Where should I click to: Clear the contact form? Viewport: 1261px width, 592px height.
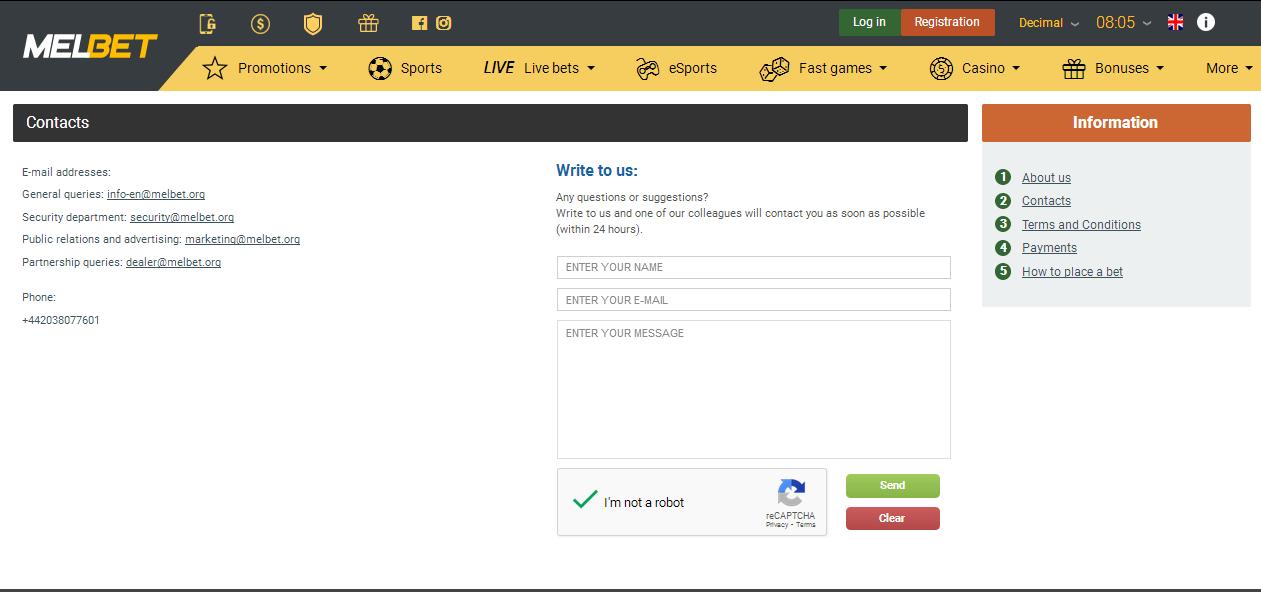(x=893, y=518)
